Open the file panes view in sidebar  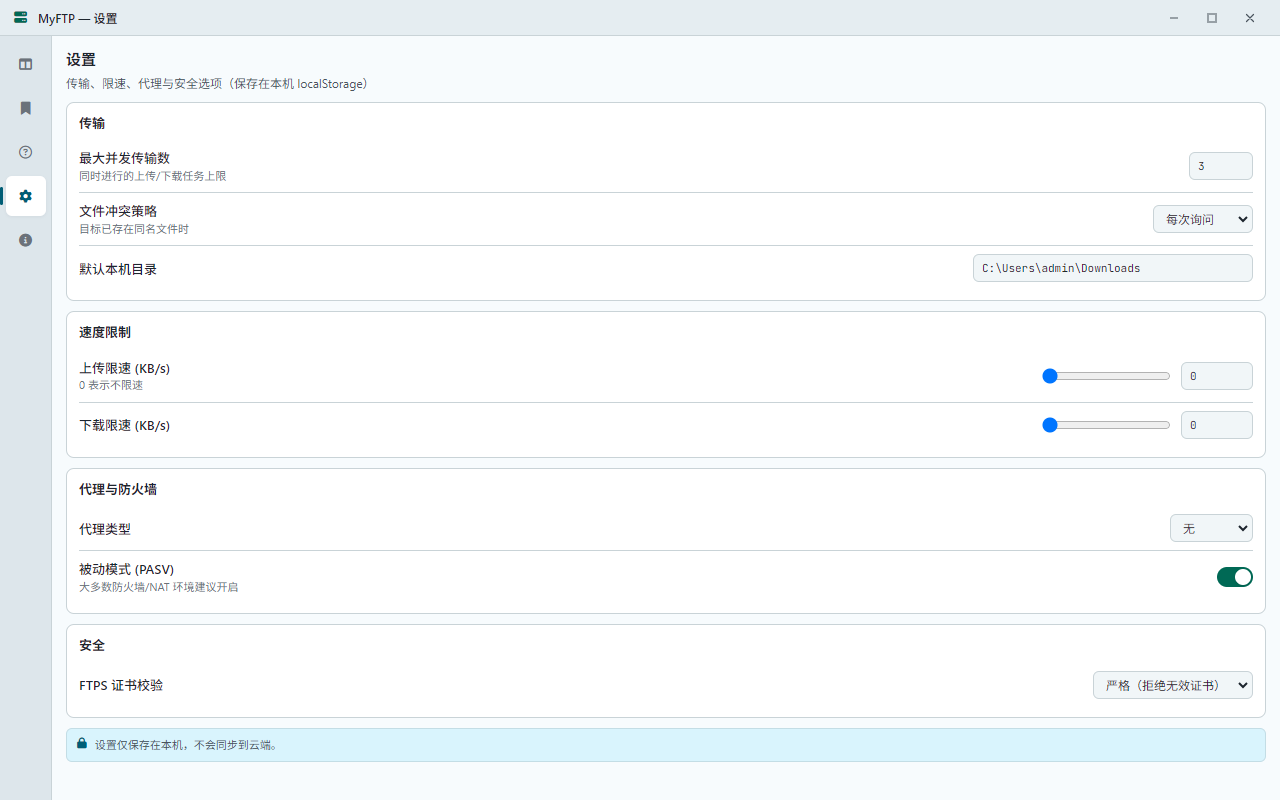(26, 64)
